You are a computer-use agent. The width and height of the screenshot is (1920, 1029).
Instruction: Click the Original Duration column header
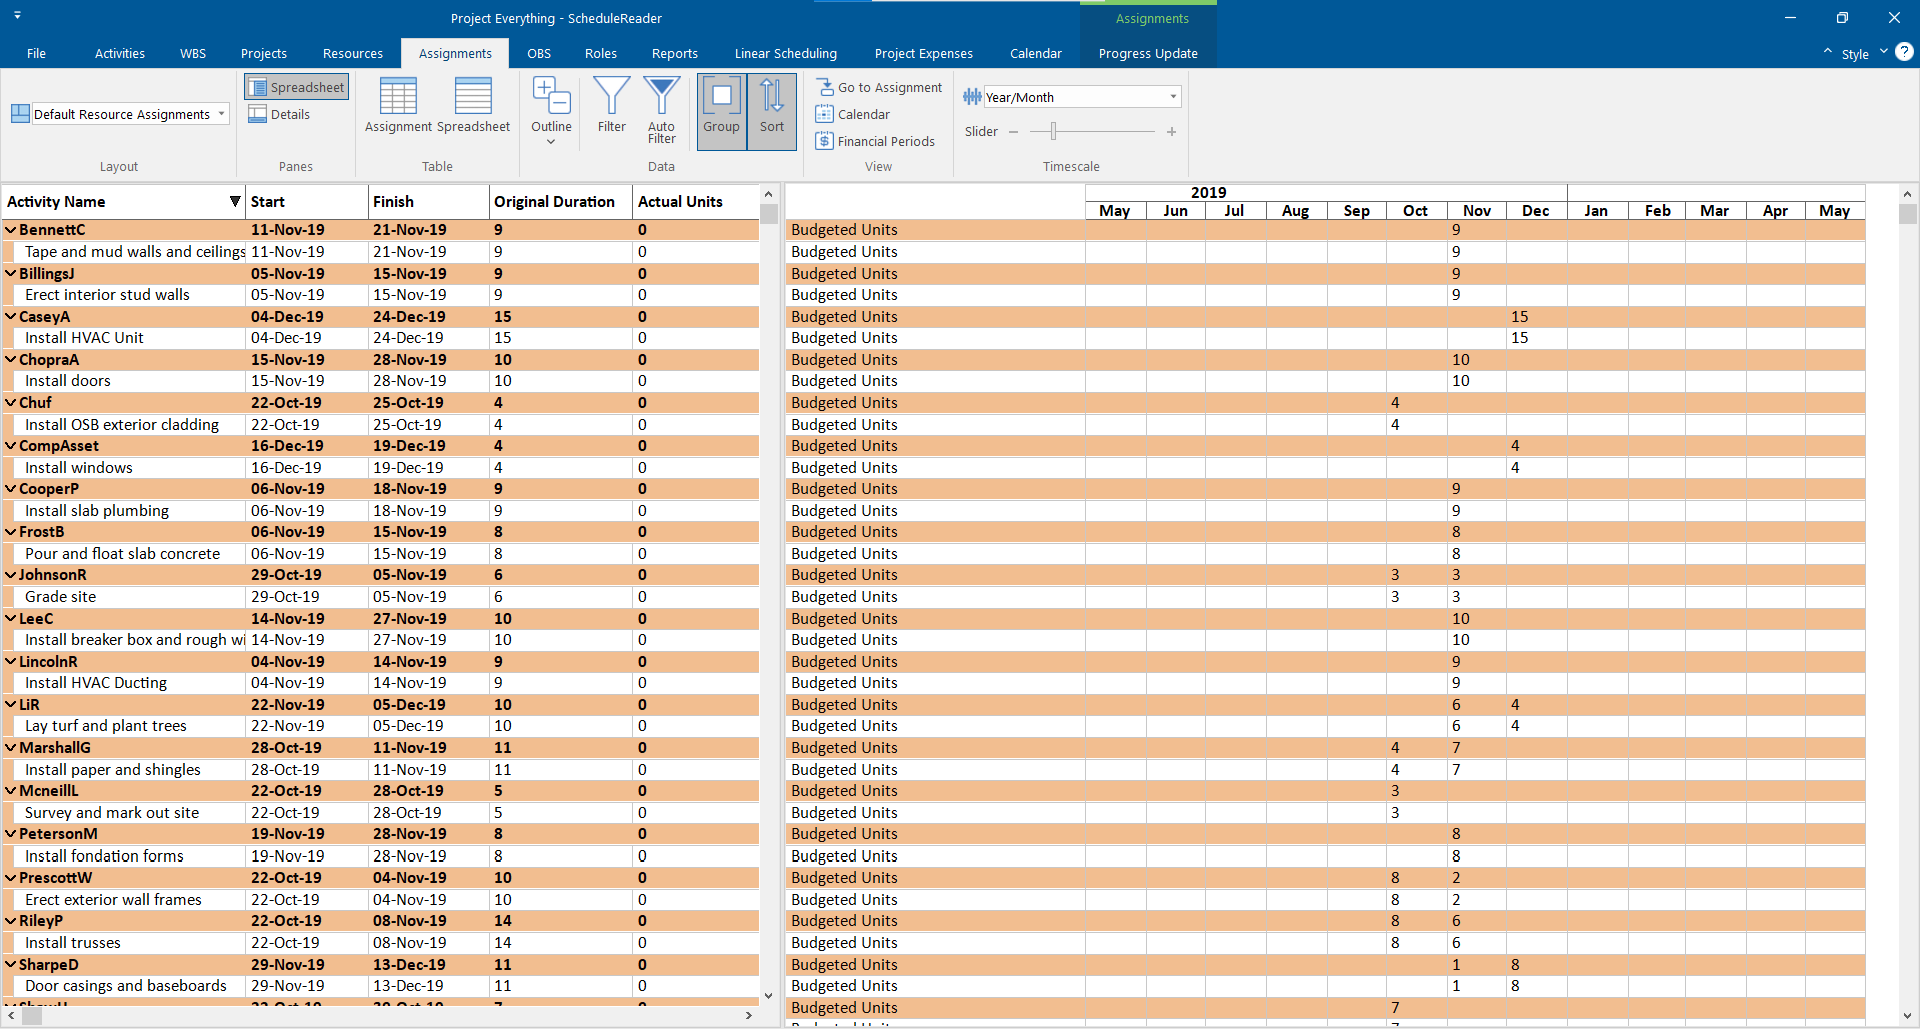(561, 201)
